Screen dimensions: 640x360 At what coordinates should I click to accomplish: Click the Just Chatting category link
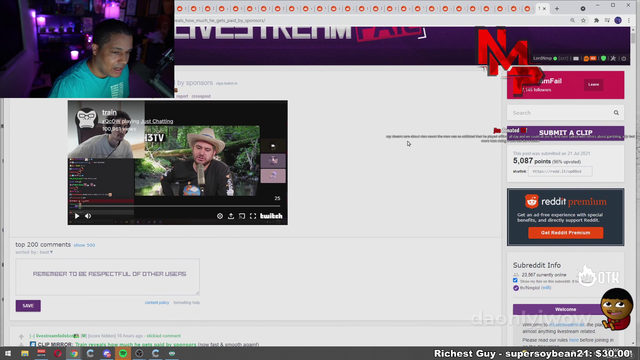click(157, 121)
